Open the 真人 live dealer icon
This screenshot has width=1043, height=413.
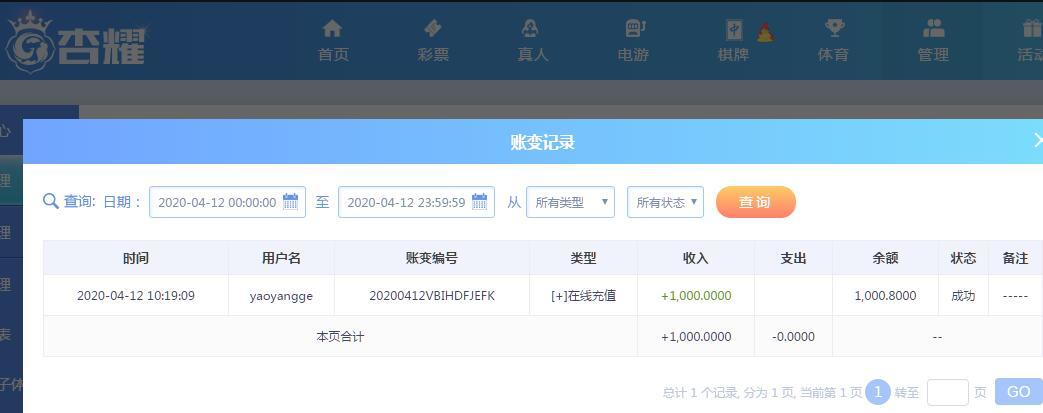tap(531, 29)
